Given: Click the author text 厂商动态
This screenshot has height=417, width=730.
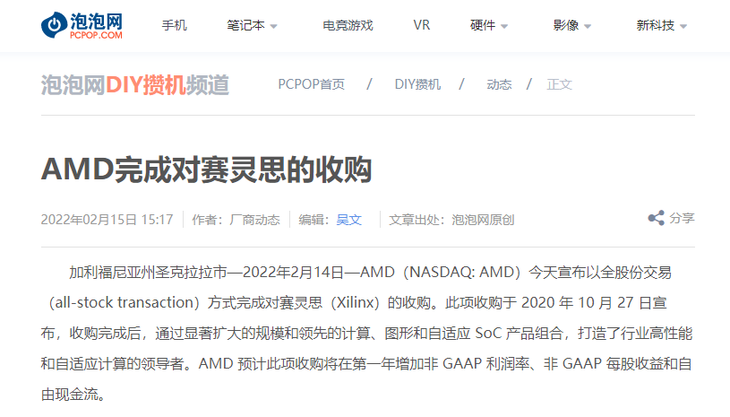Looking at the screenshot, I should click(255, 219).
